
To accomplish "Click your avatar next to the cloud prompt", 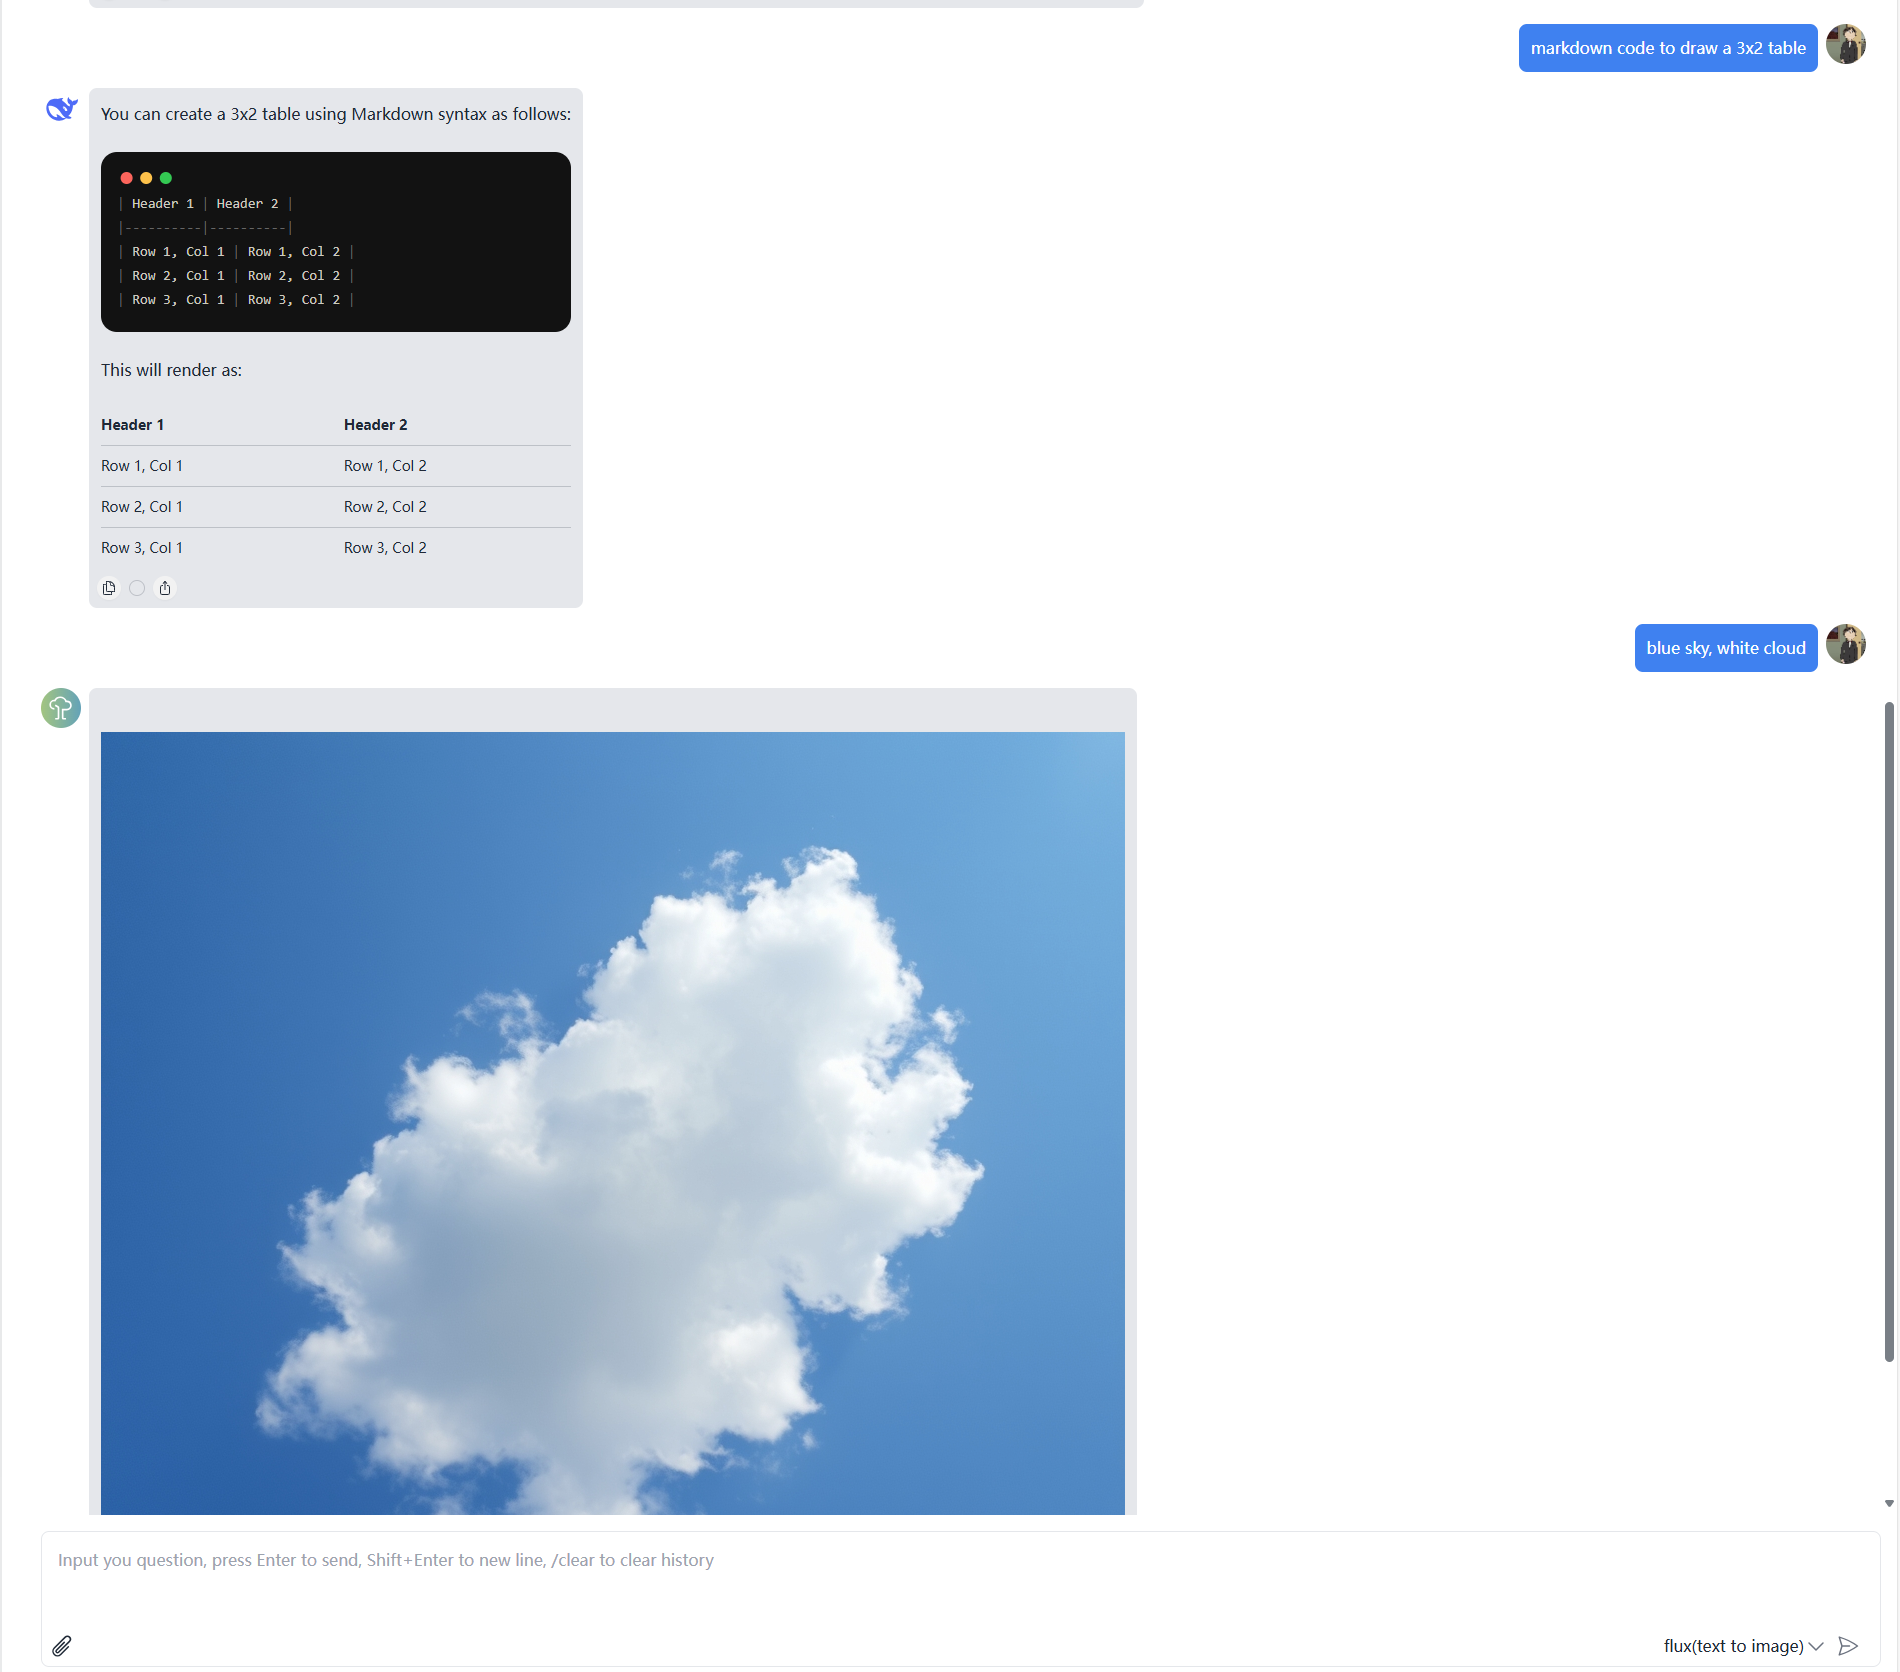I will coord(1847,645).
